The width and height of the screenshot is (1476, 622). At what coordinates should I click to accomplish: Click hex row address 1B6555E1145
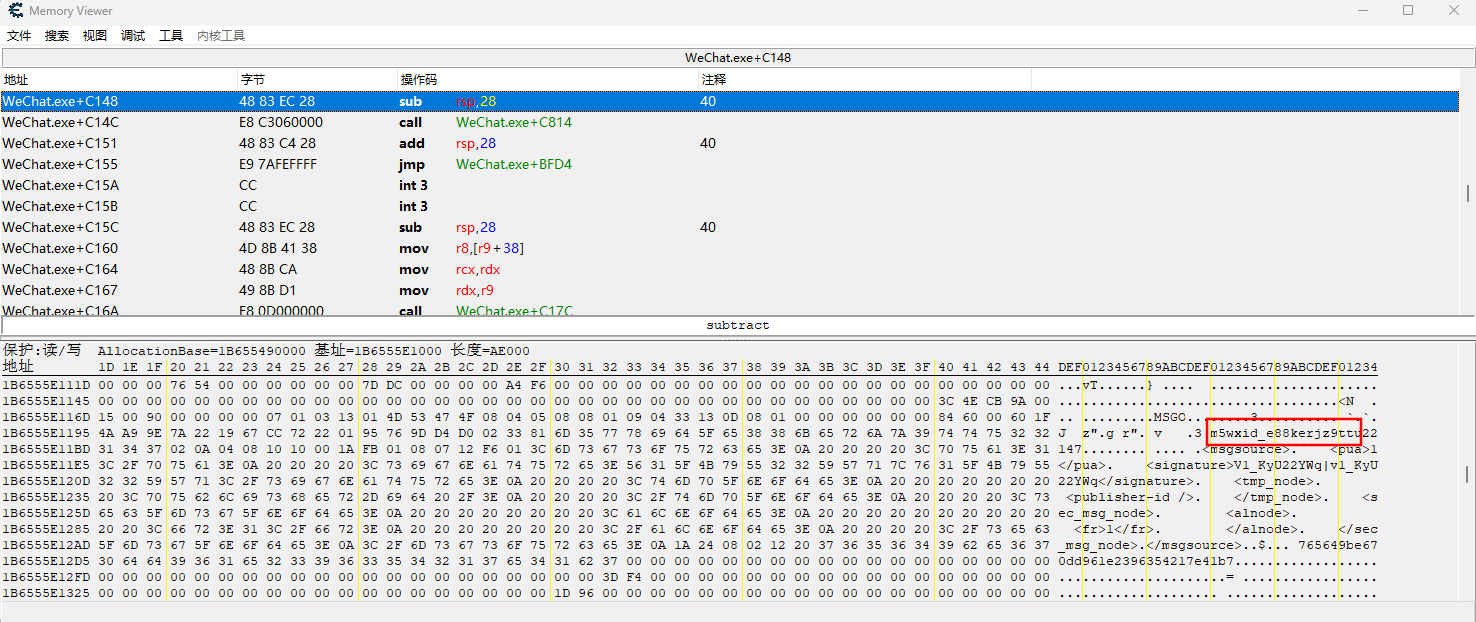46,401
